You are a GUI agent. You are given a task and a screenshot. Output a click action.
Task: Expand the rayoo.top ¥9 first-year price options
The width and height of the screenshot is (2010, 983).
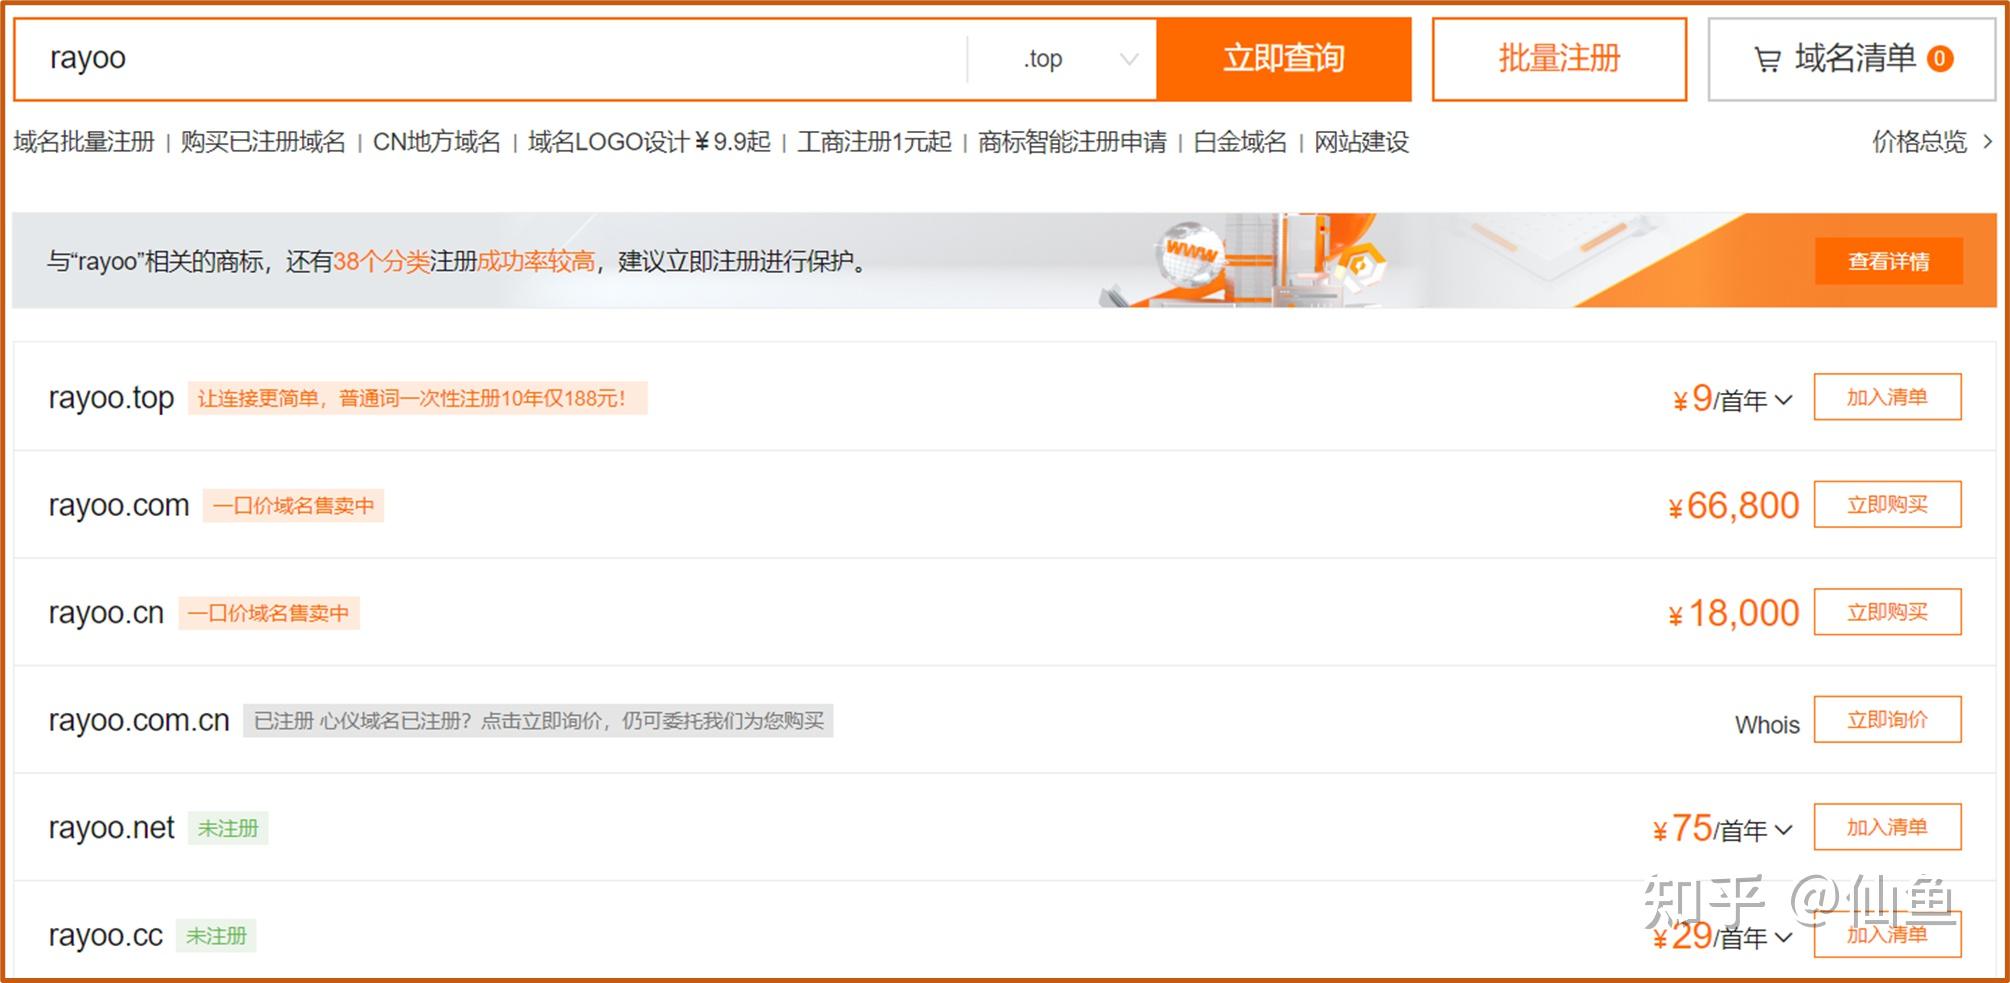[1781, 399]
